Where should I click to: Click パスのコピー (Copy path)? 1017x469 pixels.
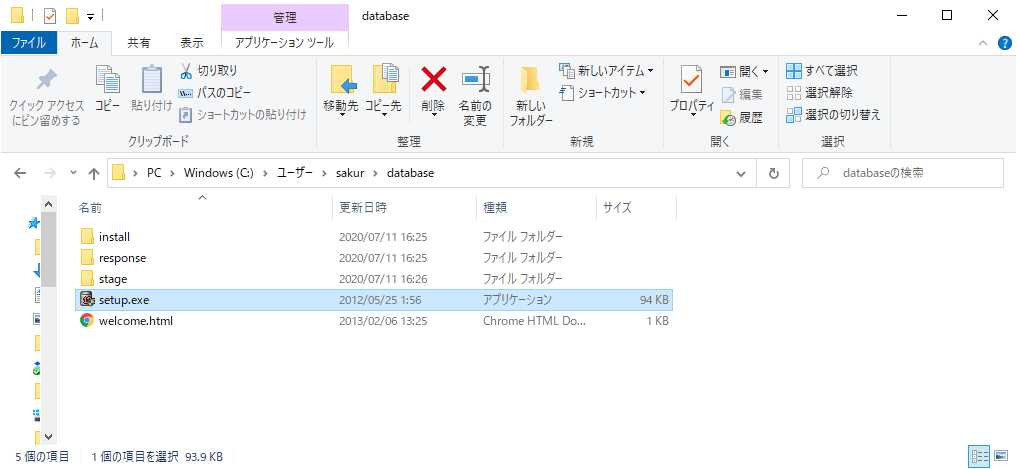215,92
